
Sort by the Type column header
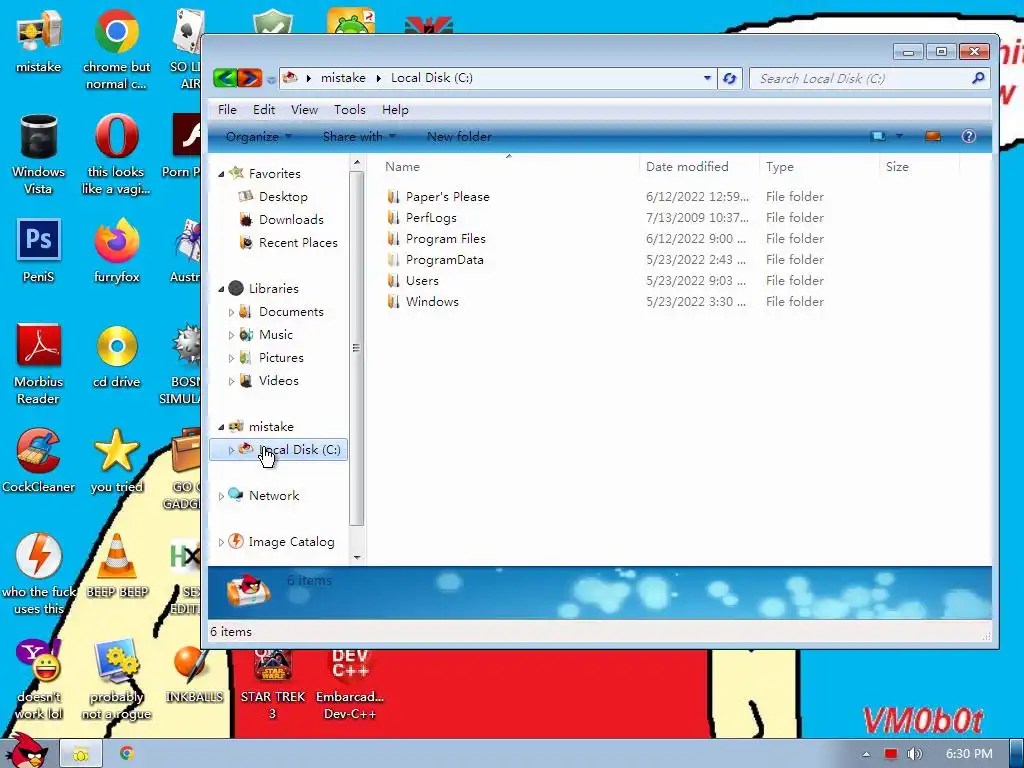[x=820, y=167]
